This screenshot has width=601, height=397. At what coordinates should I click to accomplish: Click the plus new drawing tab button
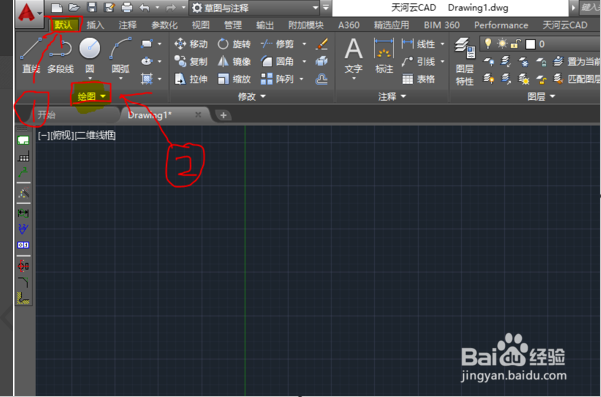pos(223,115)
